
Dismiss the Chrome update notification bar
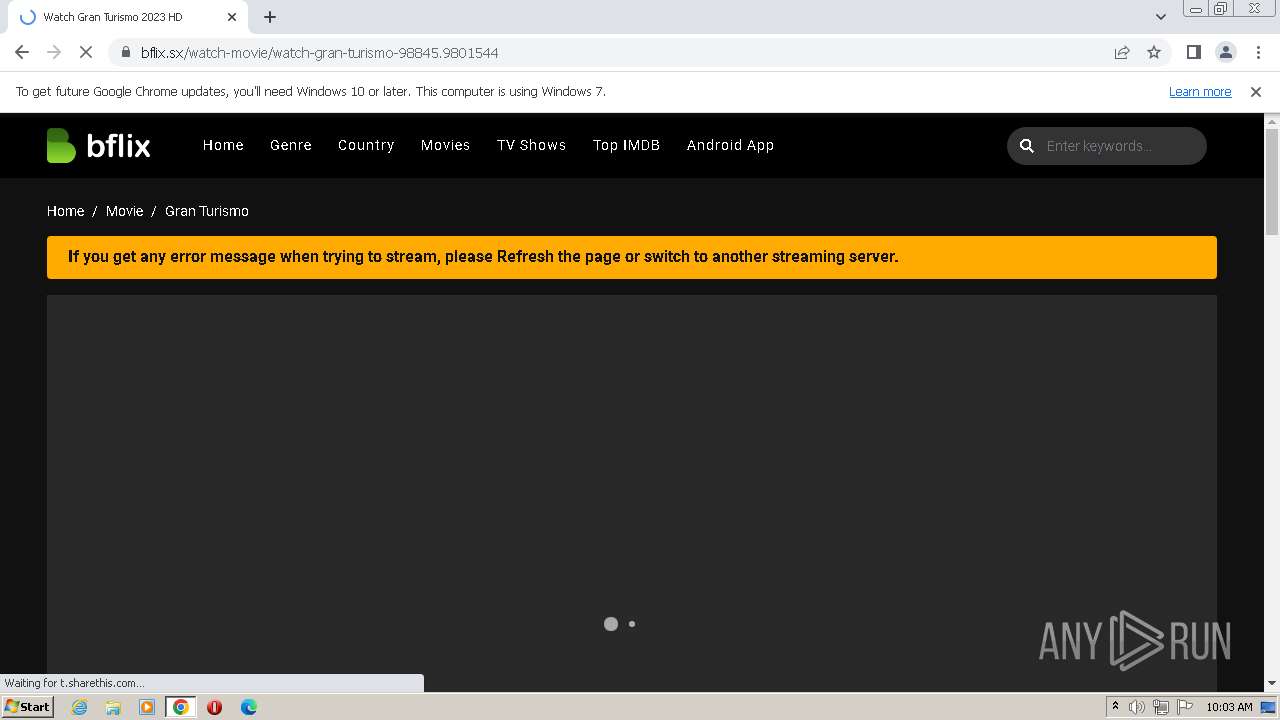pyautogui.click(x=1256, y=92)
